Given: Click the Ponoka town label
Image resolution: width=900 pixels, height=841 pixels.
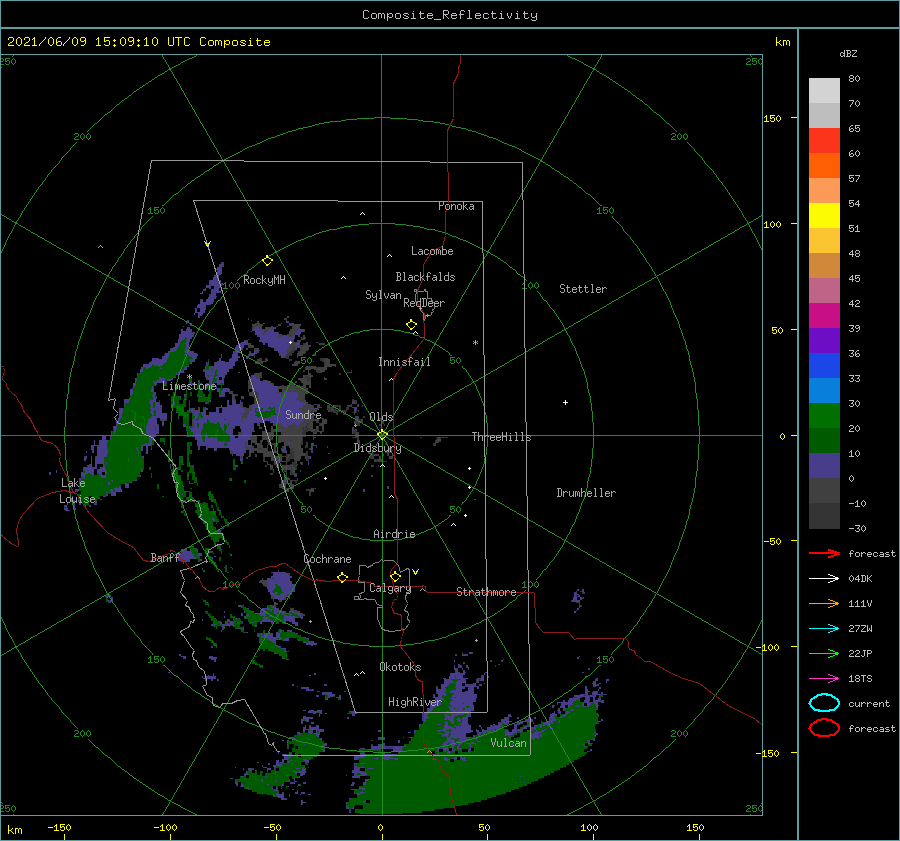Looking at the screenshot, I should pyautogui.click(x=456, y=206).
